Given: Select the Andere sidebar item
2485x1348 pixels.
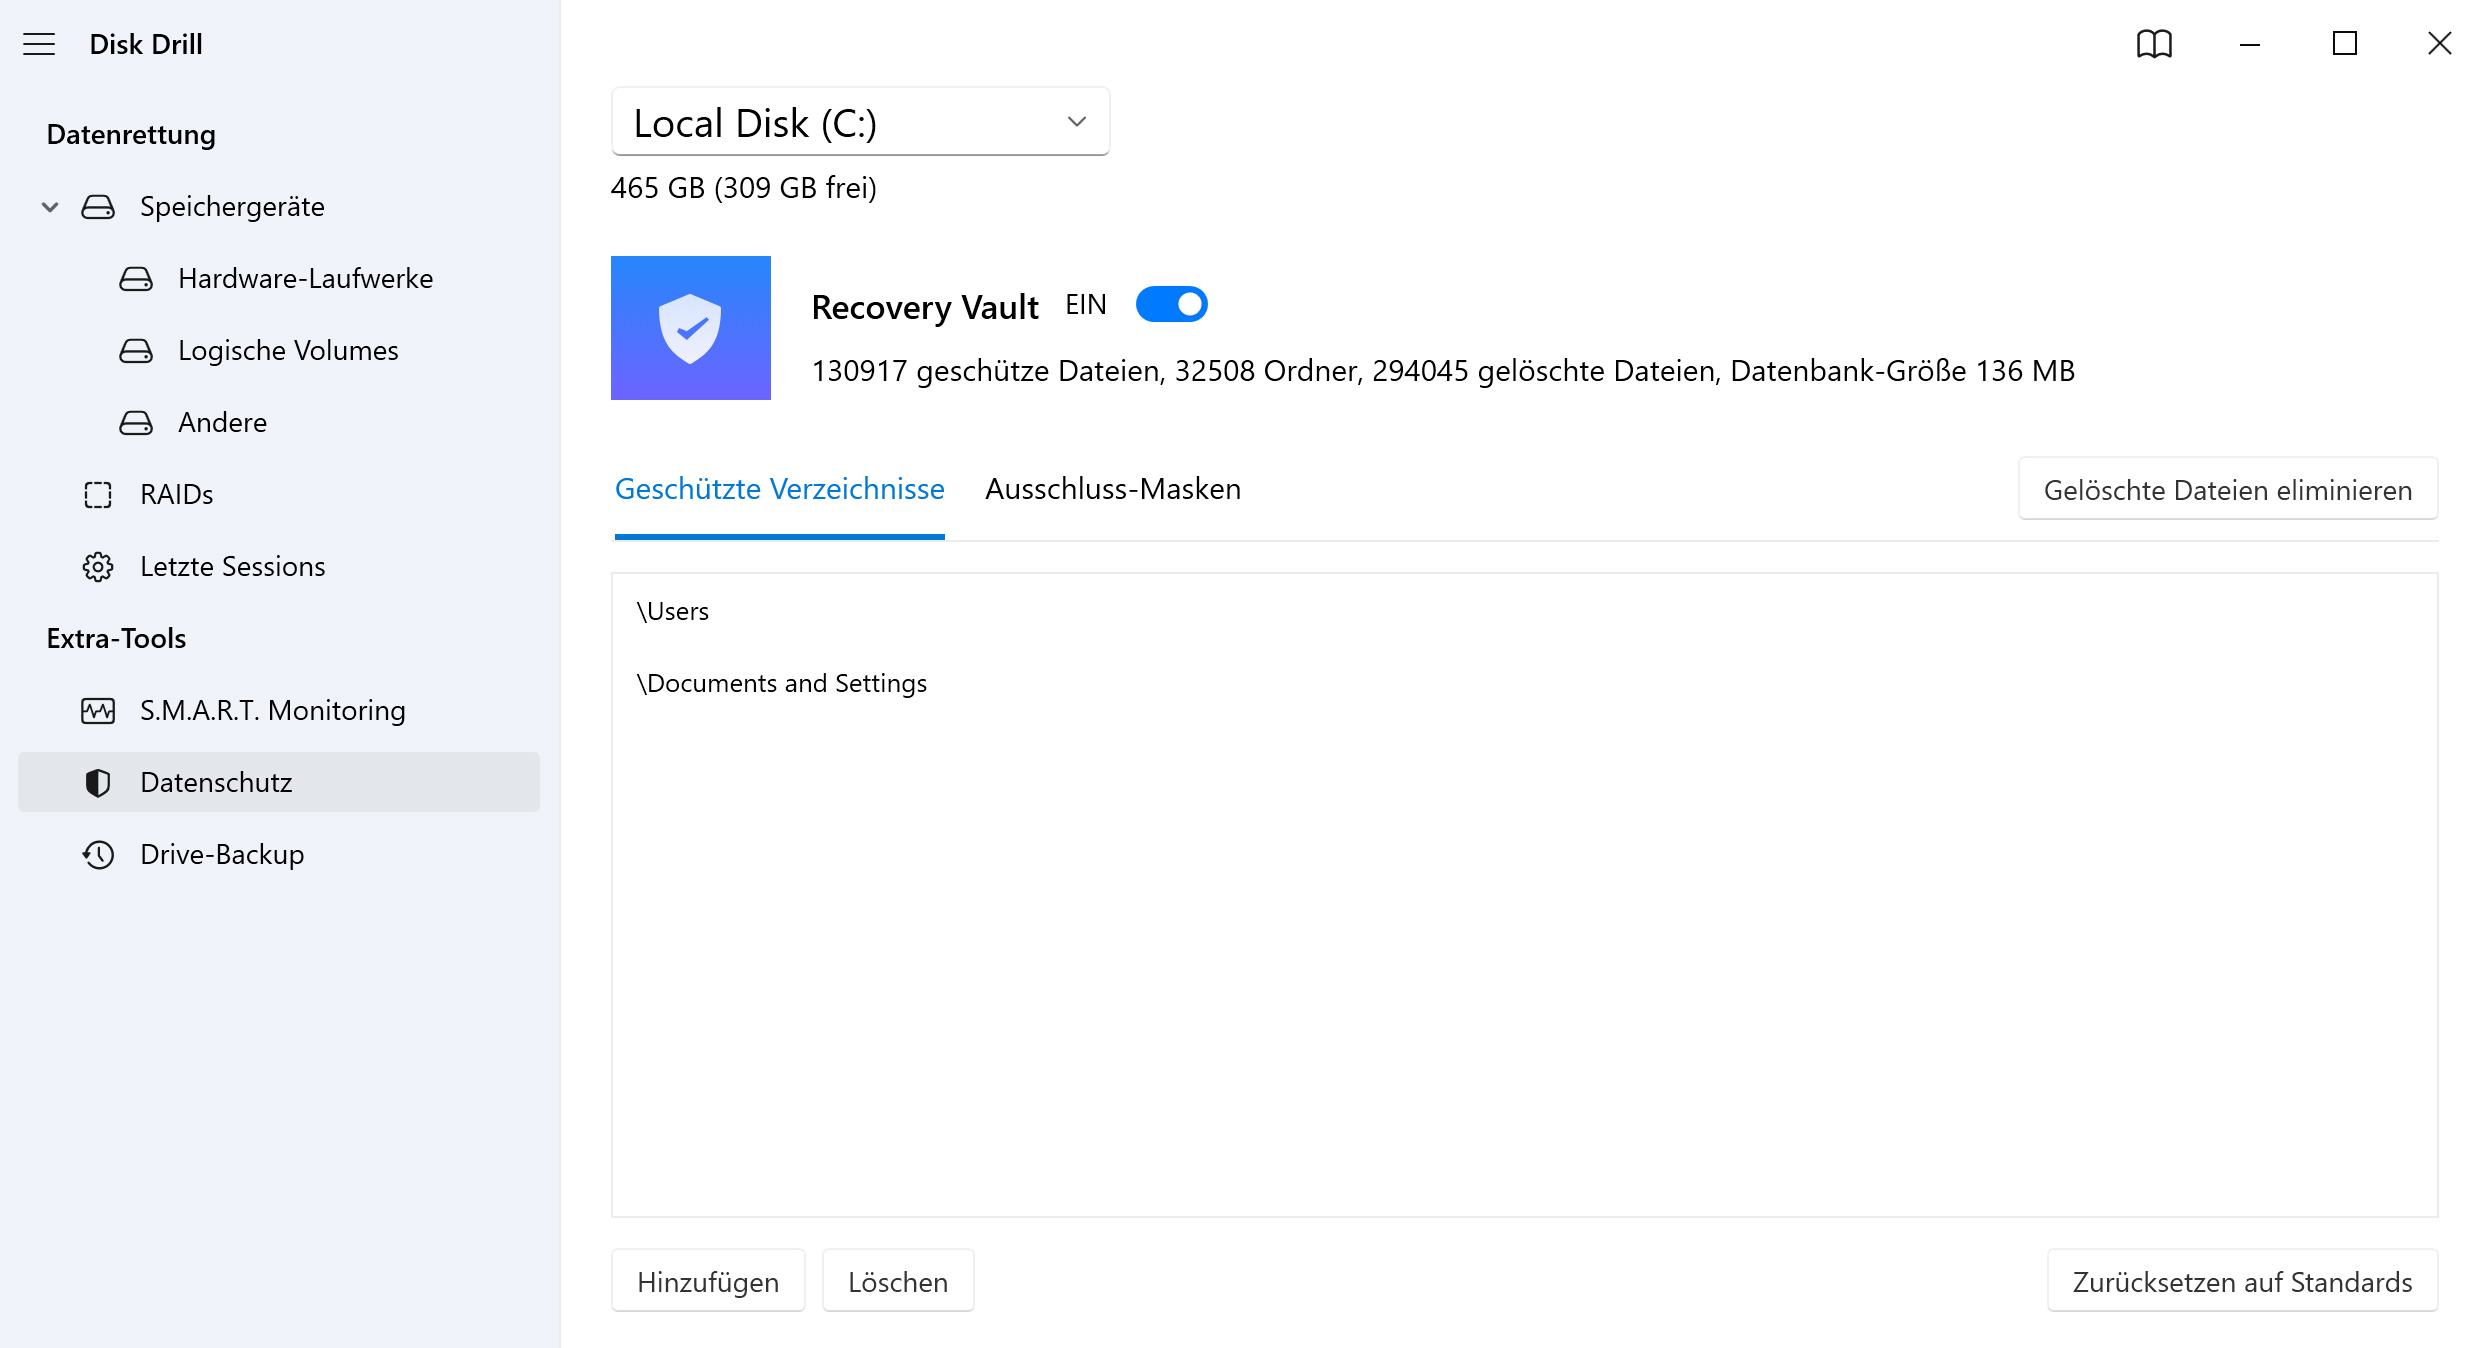Looking at the screenshot, I should (x=224, y=422).
